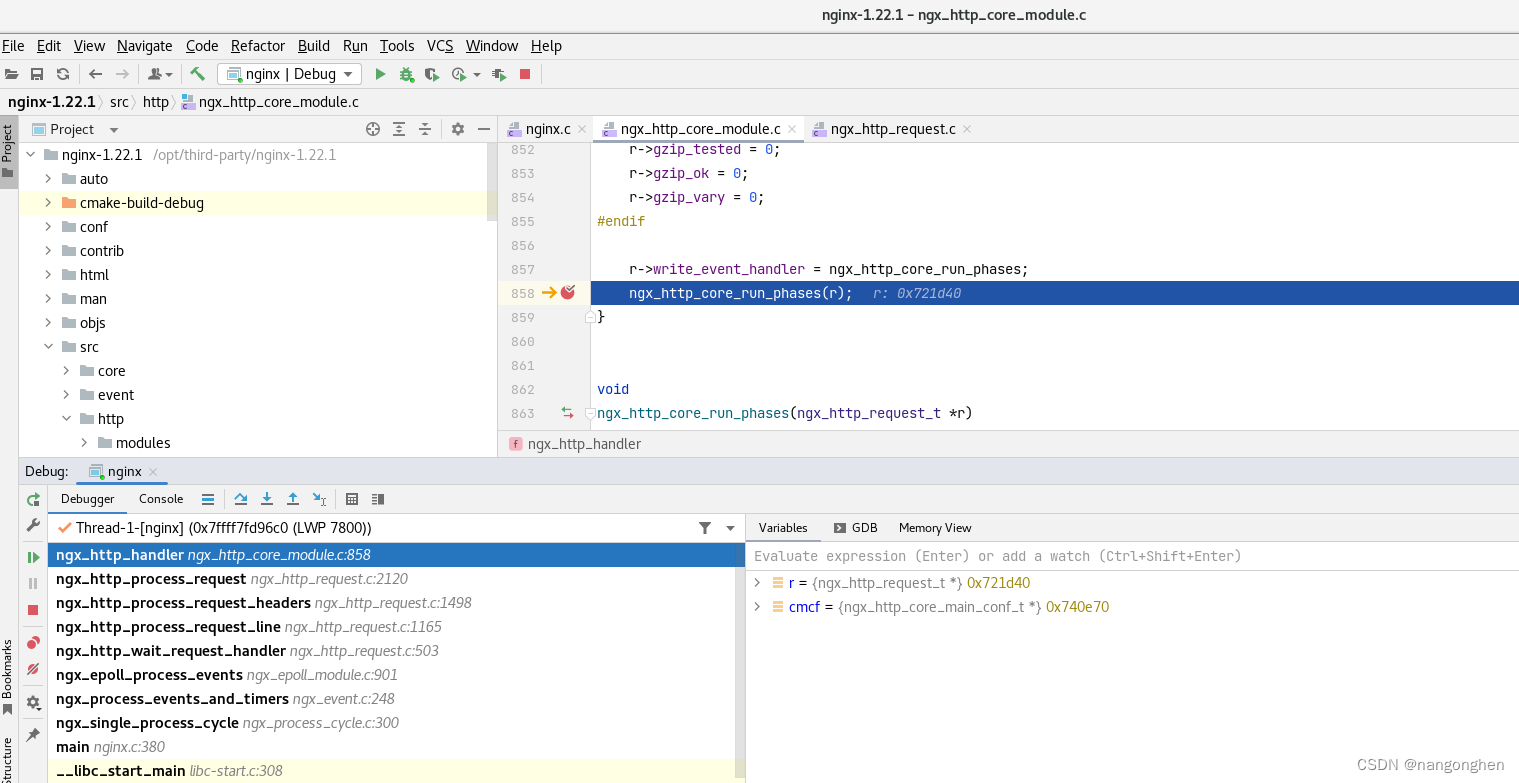Screen dimensions: 1519x783
Task: Click the Open folder toolbar icon
Action: pyautogui.click(x=11, y=74)
